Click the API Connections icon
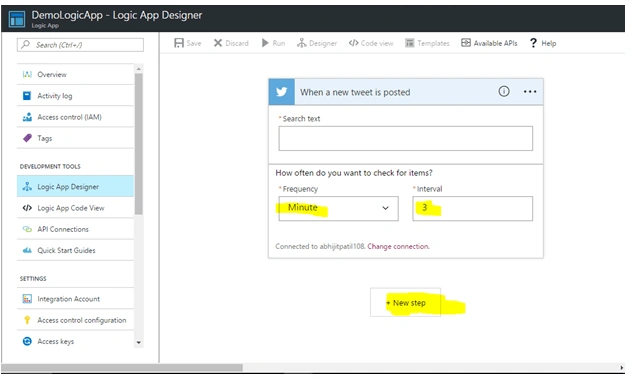Image resolution: width=637 pixels, height=378 pixels. 27,229
